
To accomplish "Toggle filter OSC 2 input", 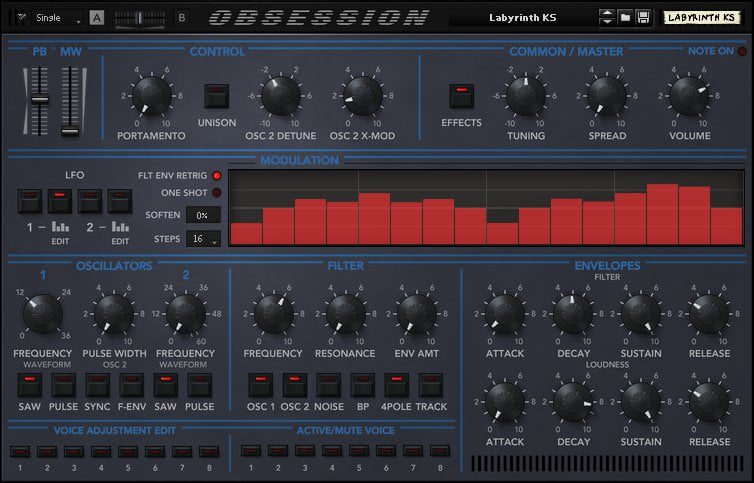I will click(295, 385).
